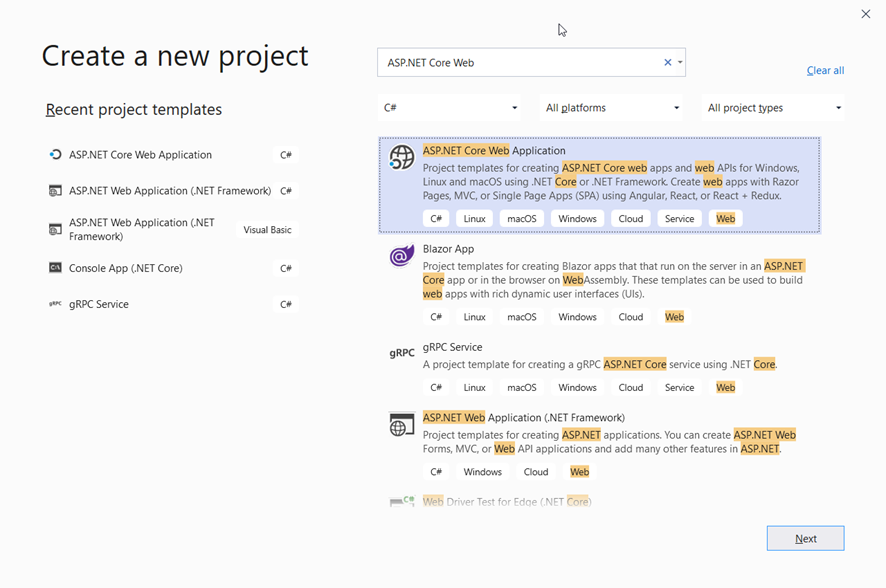This screenshot has width=886, height=588.
Task: Click the recent gRPC Service icon
Action: 55,304
